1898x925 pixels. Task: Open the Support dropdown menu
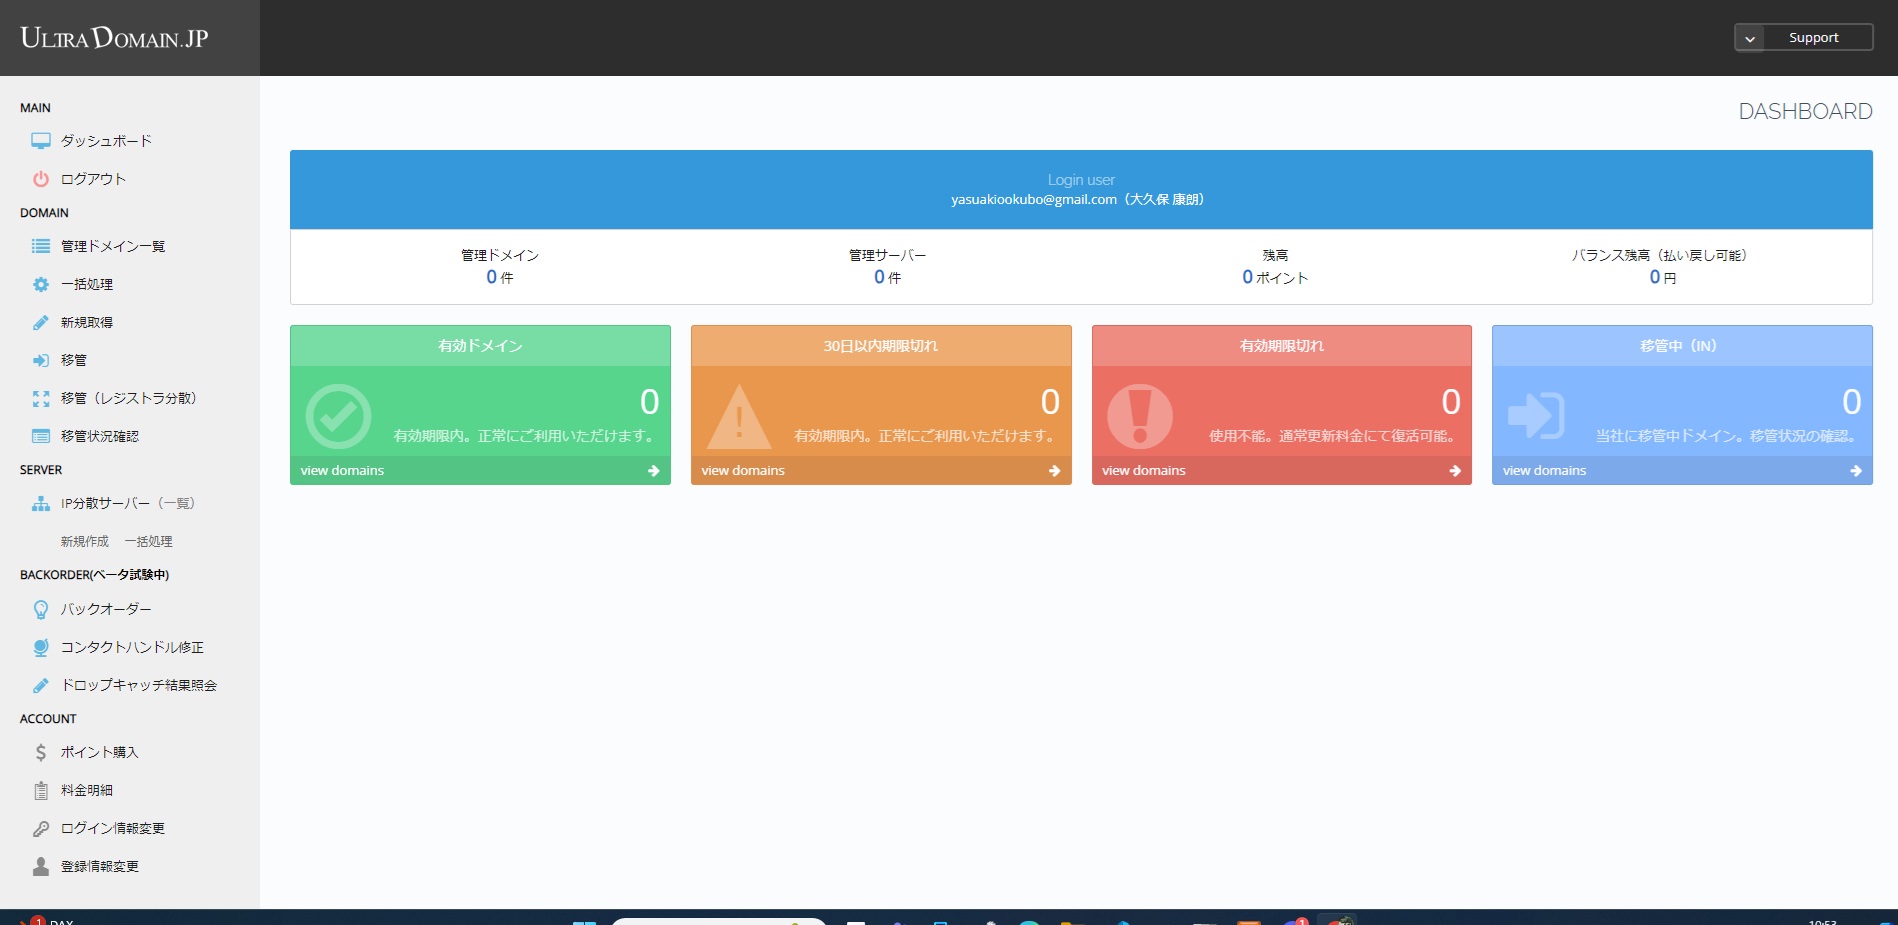coord(1812,38)
